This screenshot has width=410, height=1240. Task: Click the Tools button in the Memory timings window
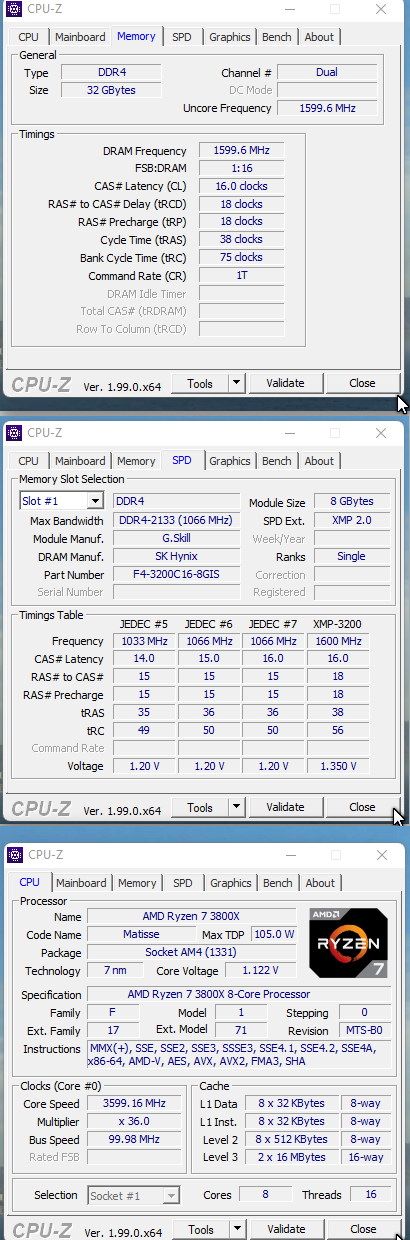point(200,383)
